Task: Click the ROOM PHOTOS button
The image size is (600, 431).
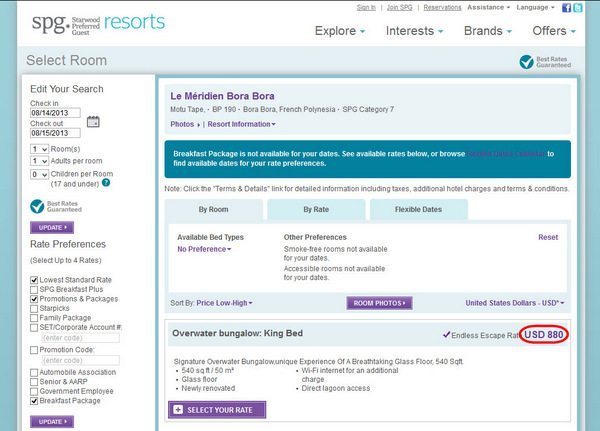Action: [380, 303]
